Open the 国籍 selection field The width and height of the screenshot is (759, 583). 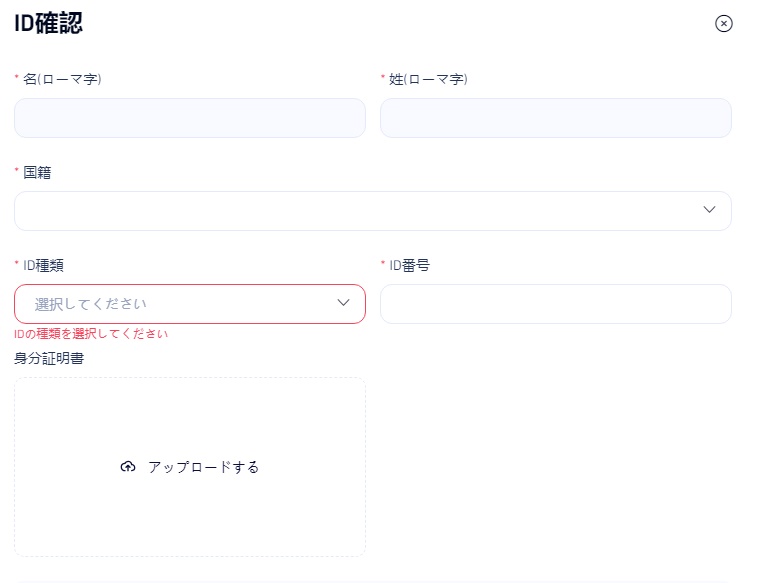(360, 211)
